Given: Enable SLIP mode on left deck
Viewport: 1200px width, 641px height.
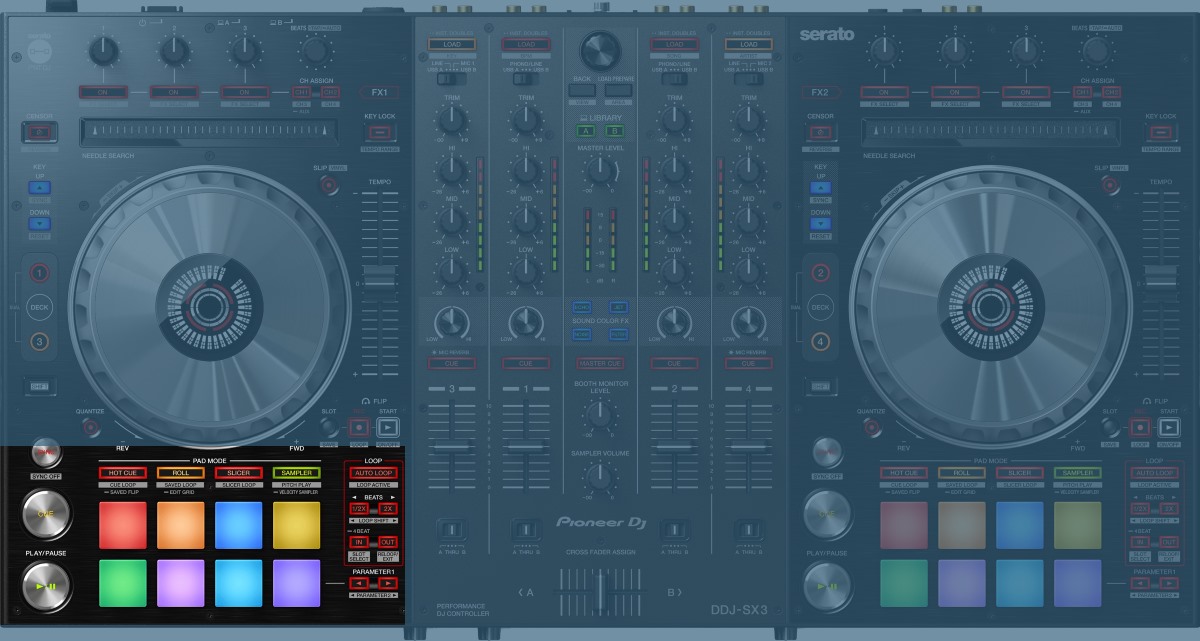Looking at the screenshot, I should [x=329, y=185].
